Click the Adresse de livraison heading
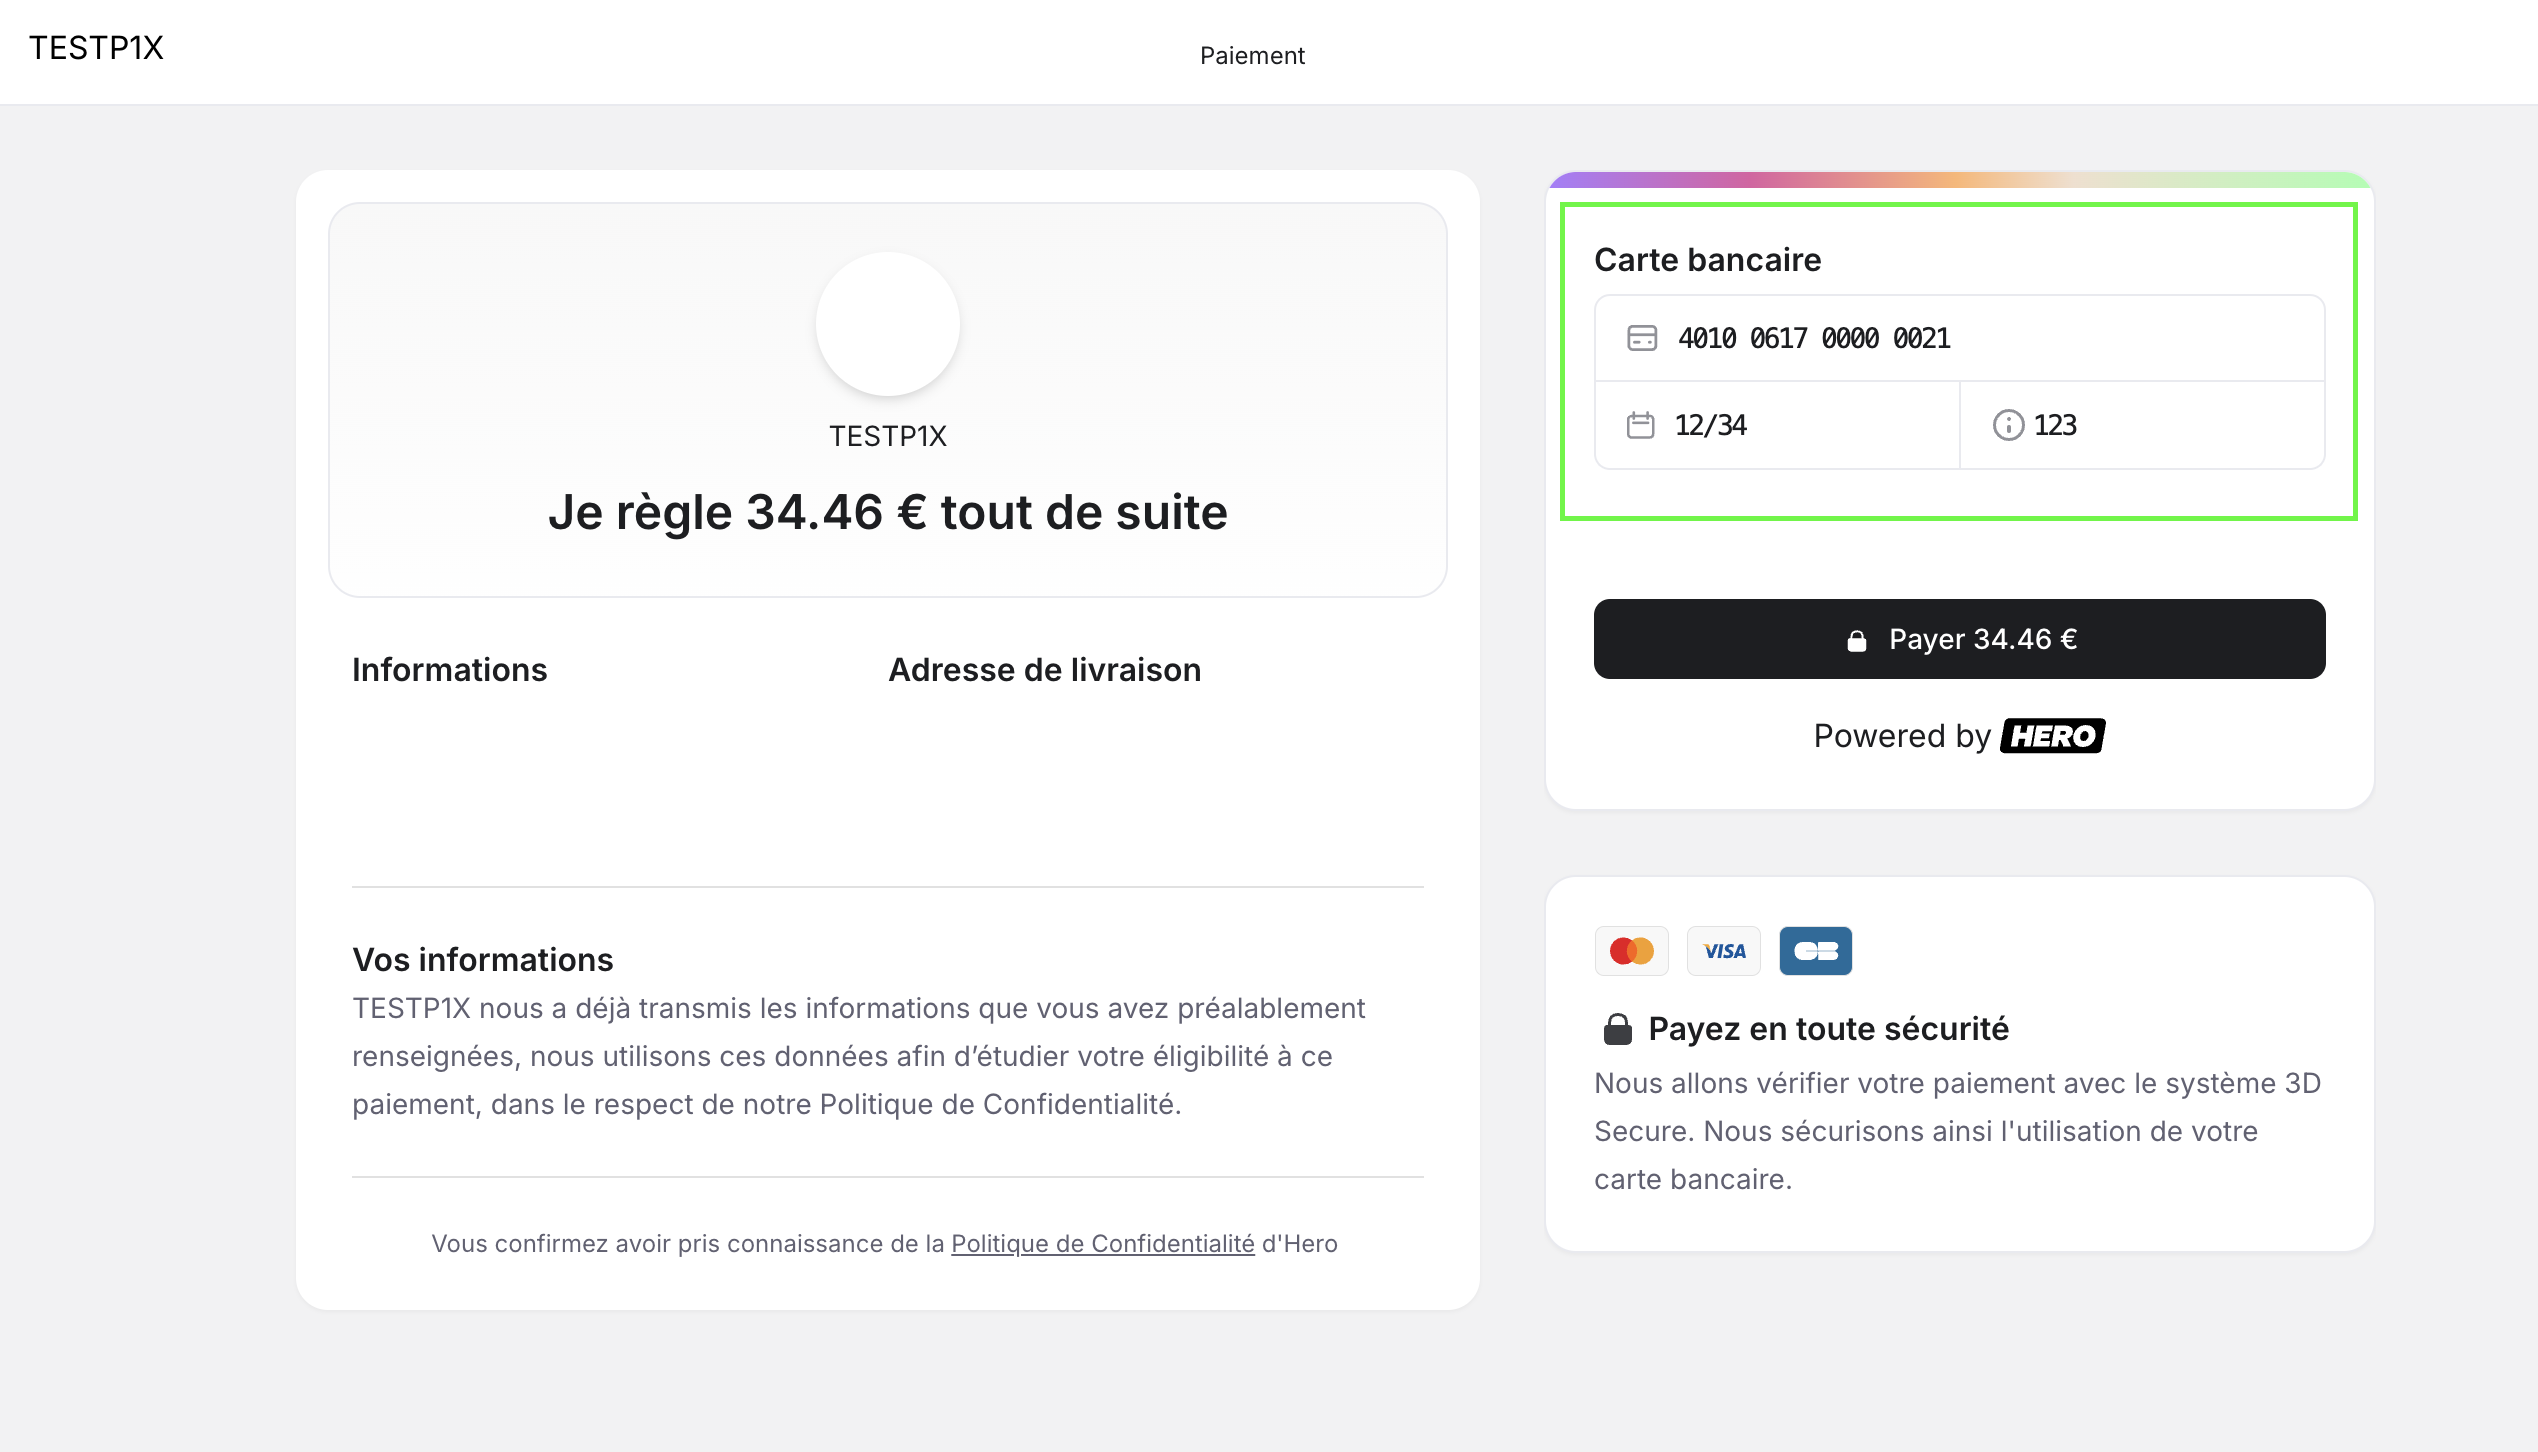The image size is (2538, 1452). (1043, 670)
